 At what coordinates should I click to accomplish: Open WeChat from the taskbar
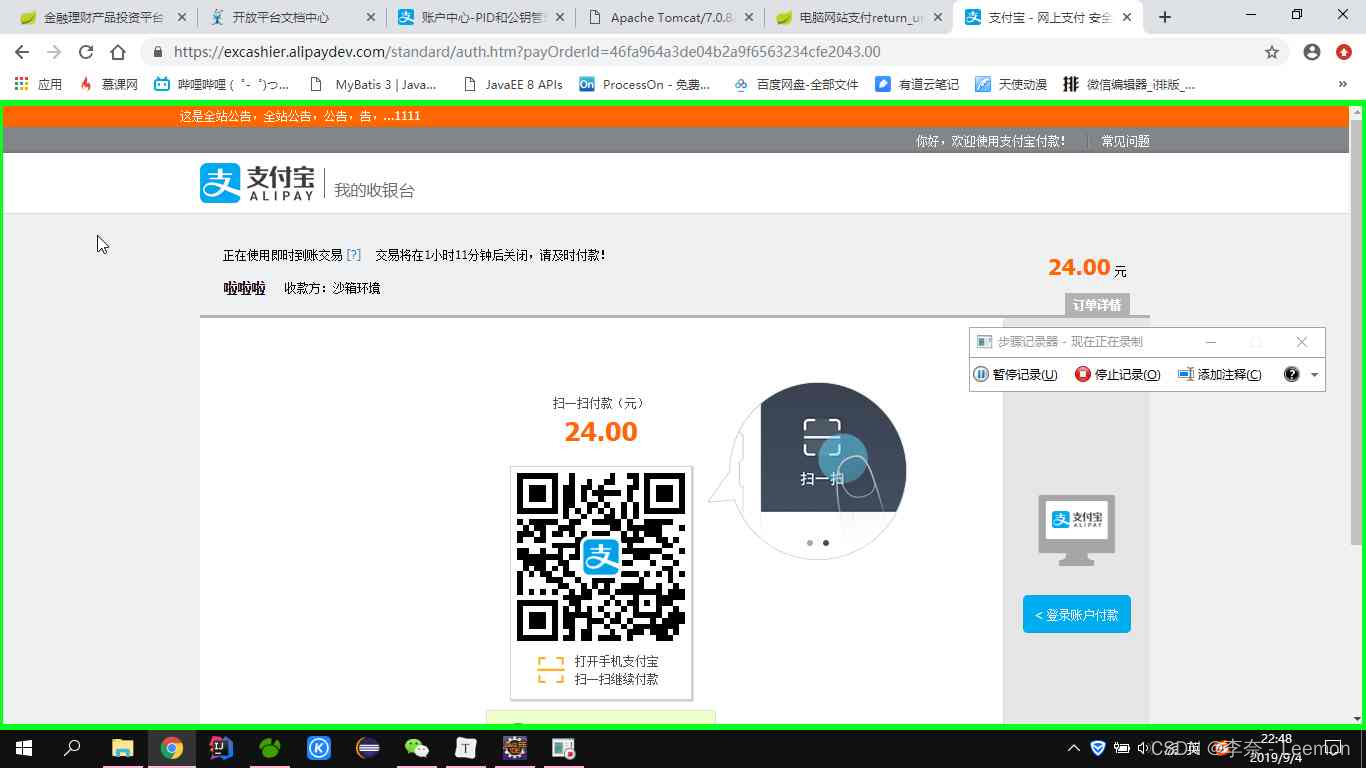(x=416, y=747)
